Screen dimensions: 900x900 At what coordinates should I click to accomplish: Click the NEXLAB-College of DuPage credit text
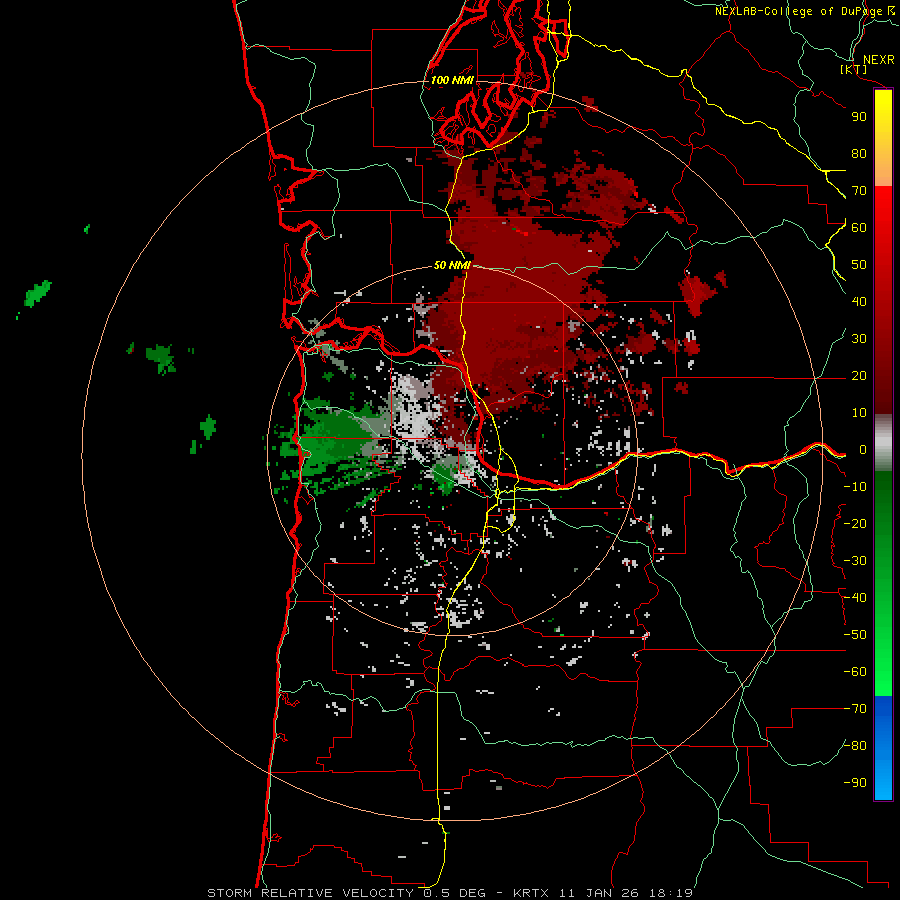798,11
